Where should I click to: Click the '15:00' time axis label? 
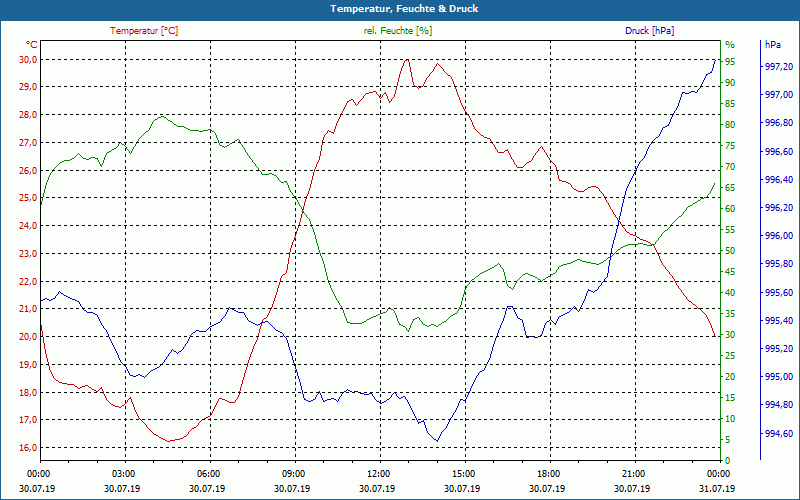coord(462,473)
